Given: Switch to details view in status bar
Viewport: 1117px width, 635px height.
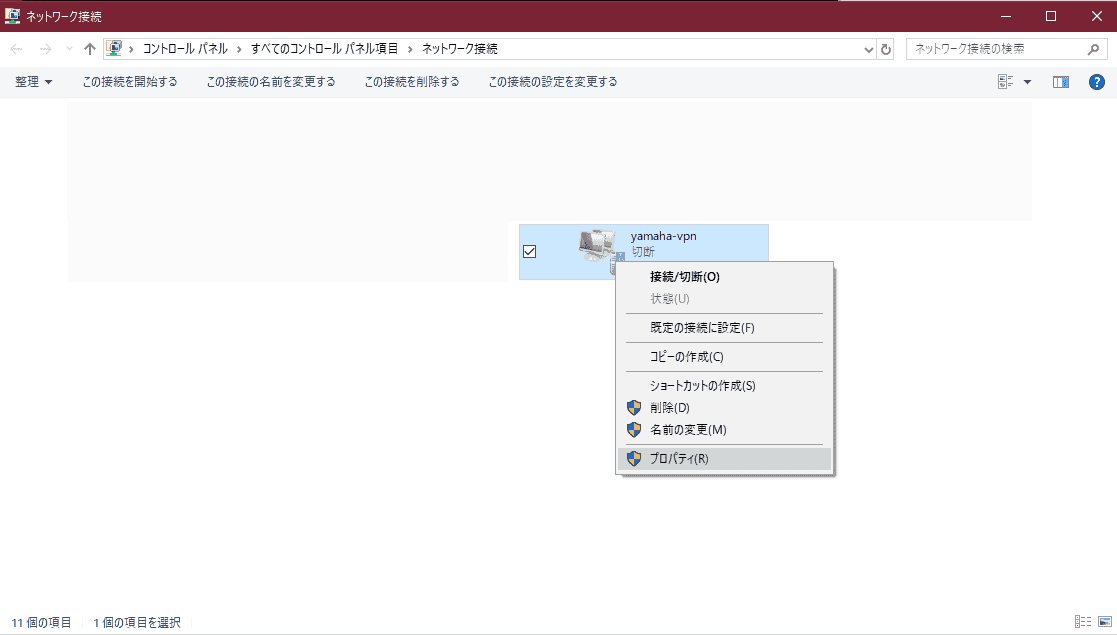Looking at the screenshot, I should (1083, 622).
